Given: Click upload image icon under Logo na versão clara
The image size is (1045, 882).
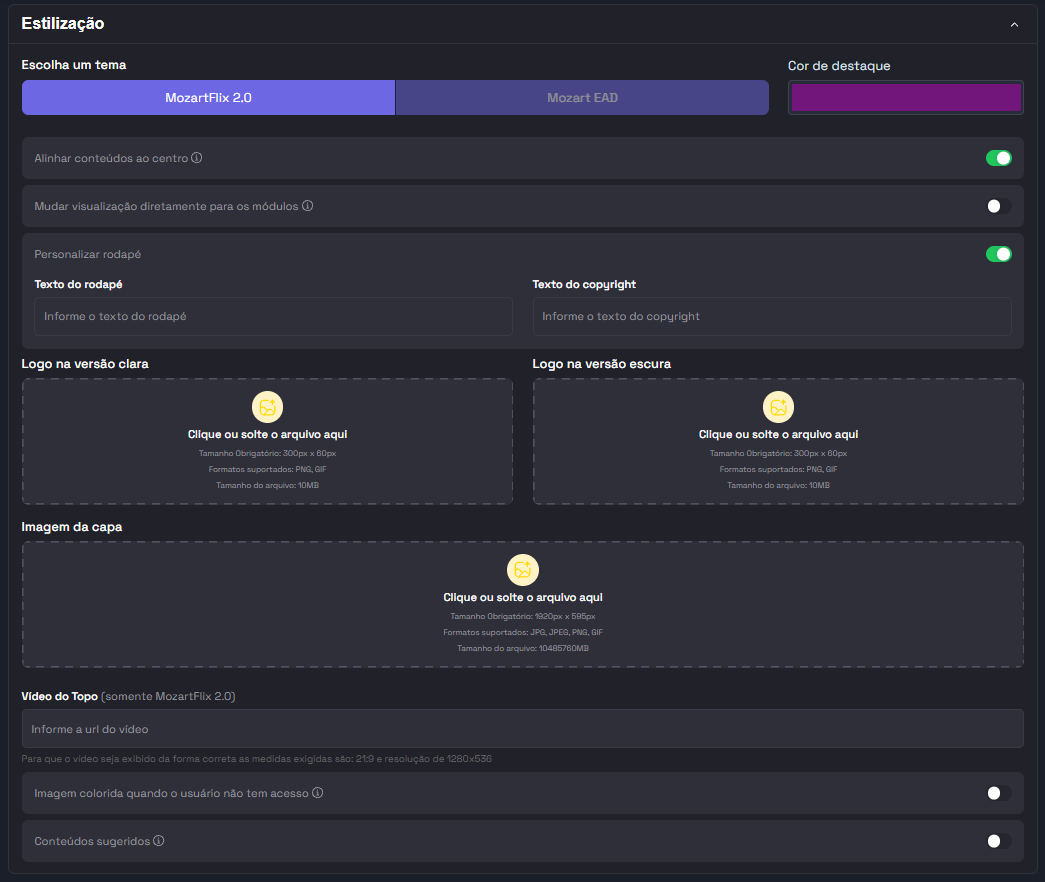Looking at the screenshot, I should coord(267,407).
